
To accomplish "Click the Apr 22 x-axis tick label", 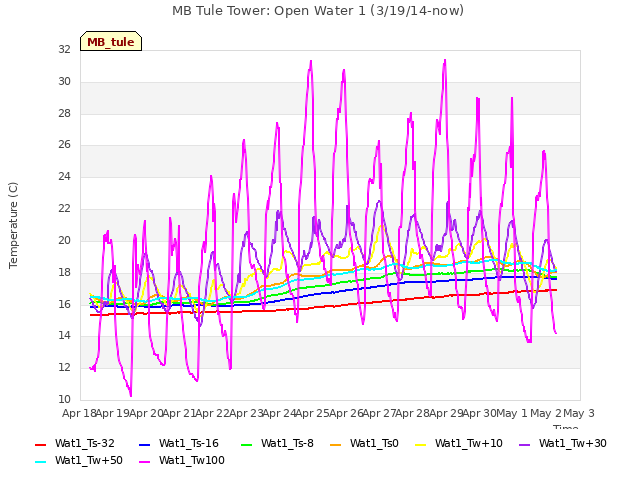I will click(x=212, y=413).
